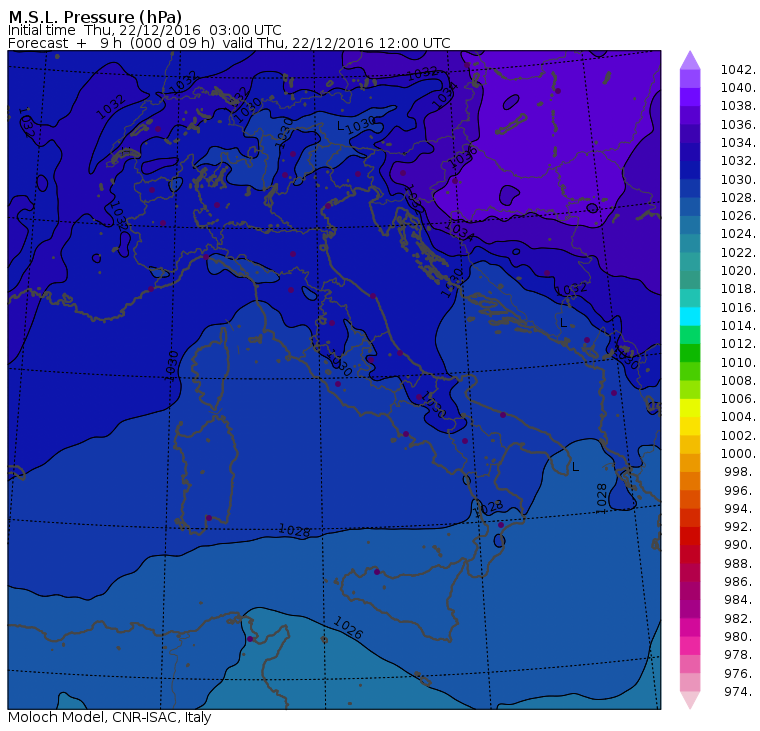Click the light violet swatch between 1042 and 1040
Screen dimensions: 760x731
point(690,79)
